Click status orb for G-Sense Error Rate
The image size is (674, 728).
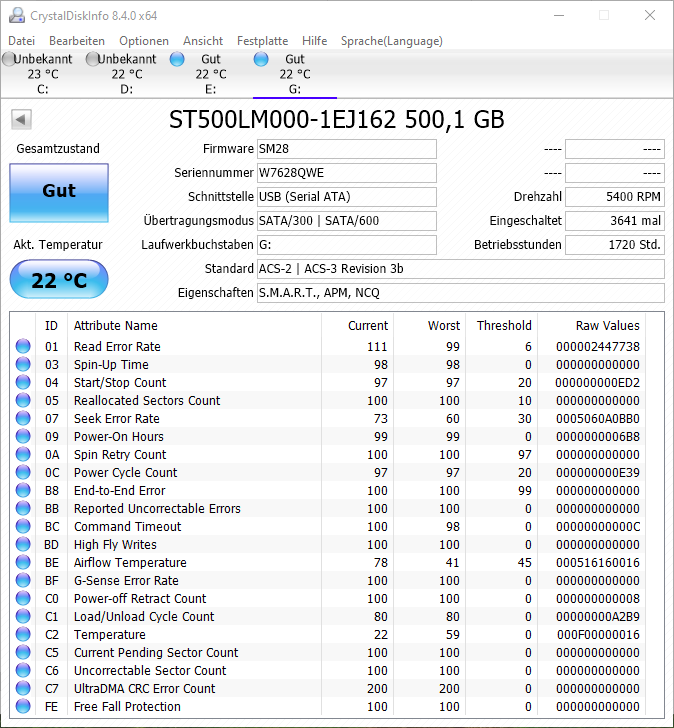23,580
